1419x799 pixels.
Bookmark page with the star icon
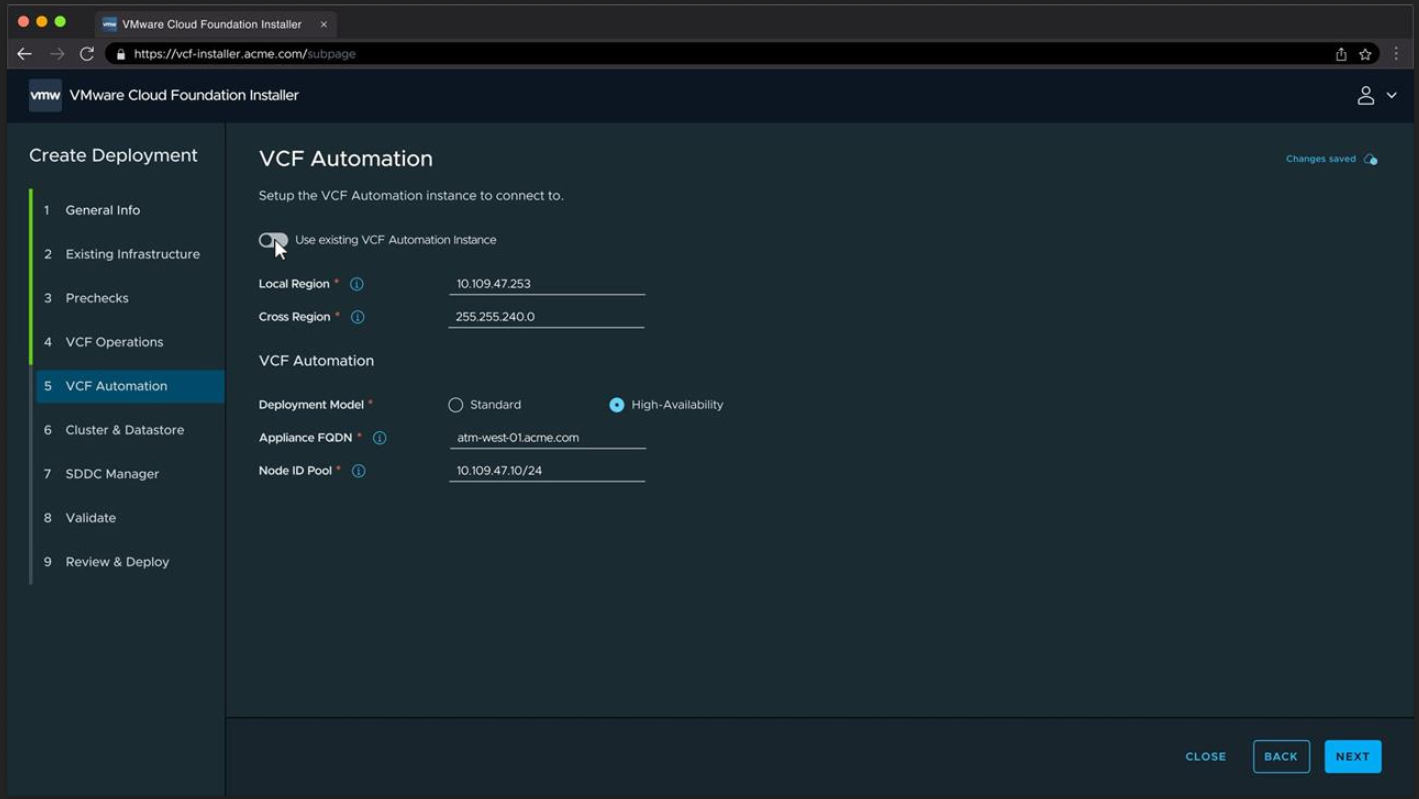(1365, 54)
